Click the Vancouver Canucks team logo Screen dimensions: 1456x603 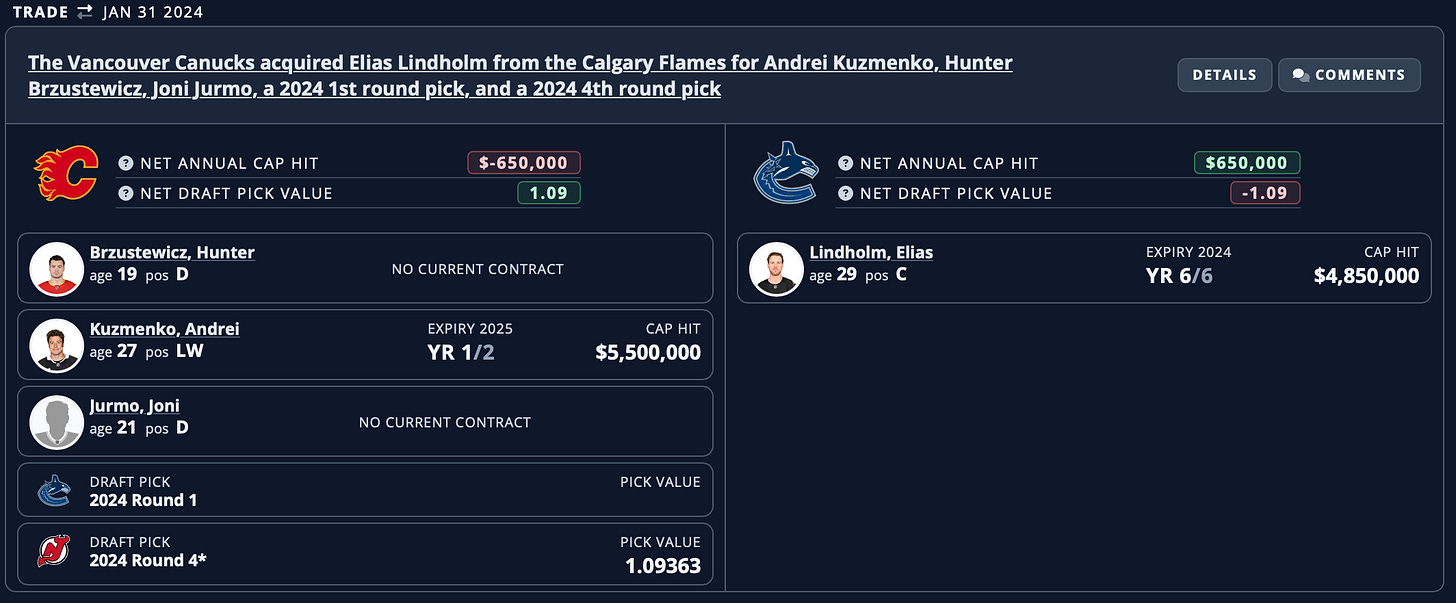coord(786,174)
